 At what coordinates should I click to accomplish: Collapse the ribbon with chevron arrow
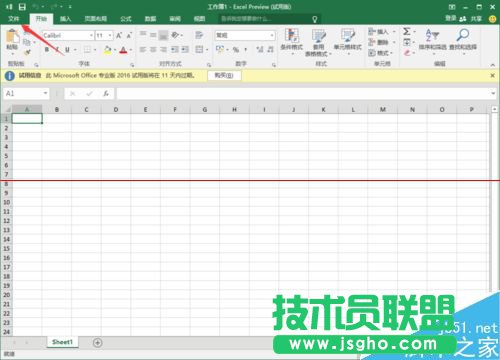coord(493,65)
